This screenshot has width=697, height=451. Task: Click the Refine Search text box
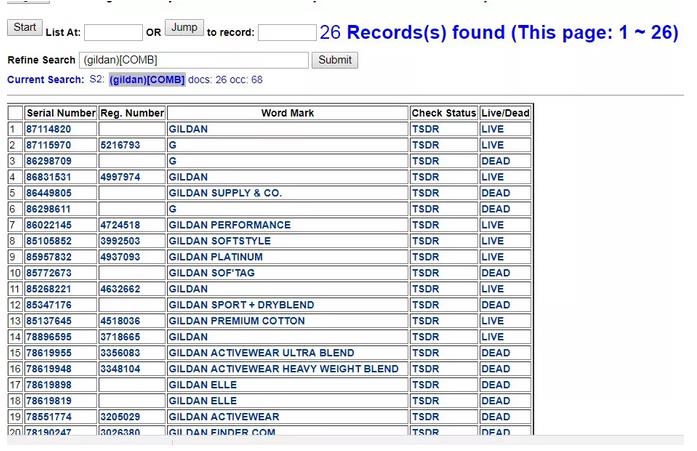pyautogui.click(x=194, y=60)
